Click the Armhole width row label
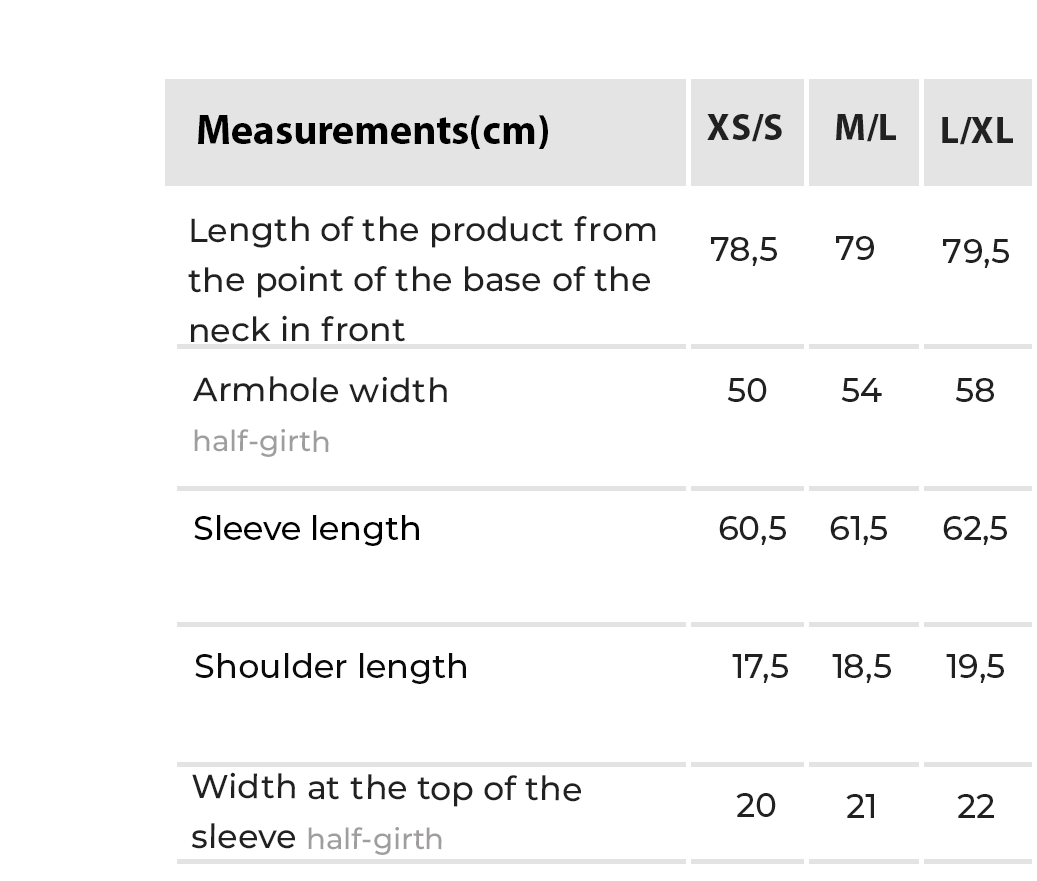Screen dimensions: 1037x881 pyautogui.click(x=321, y=390)
